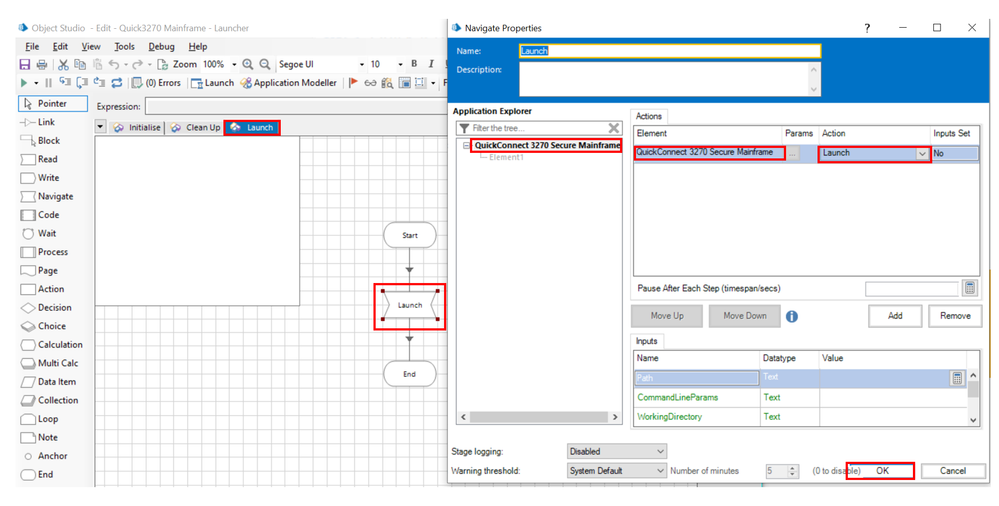Select the Decision stage tool

click(54, 308)
